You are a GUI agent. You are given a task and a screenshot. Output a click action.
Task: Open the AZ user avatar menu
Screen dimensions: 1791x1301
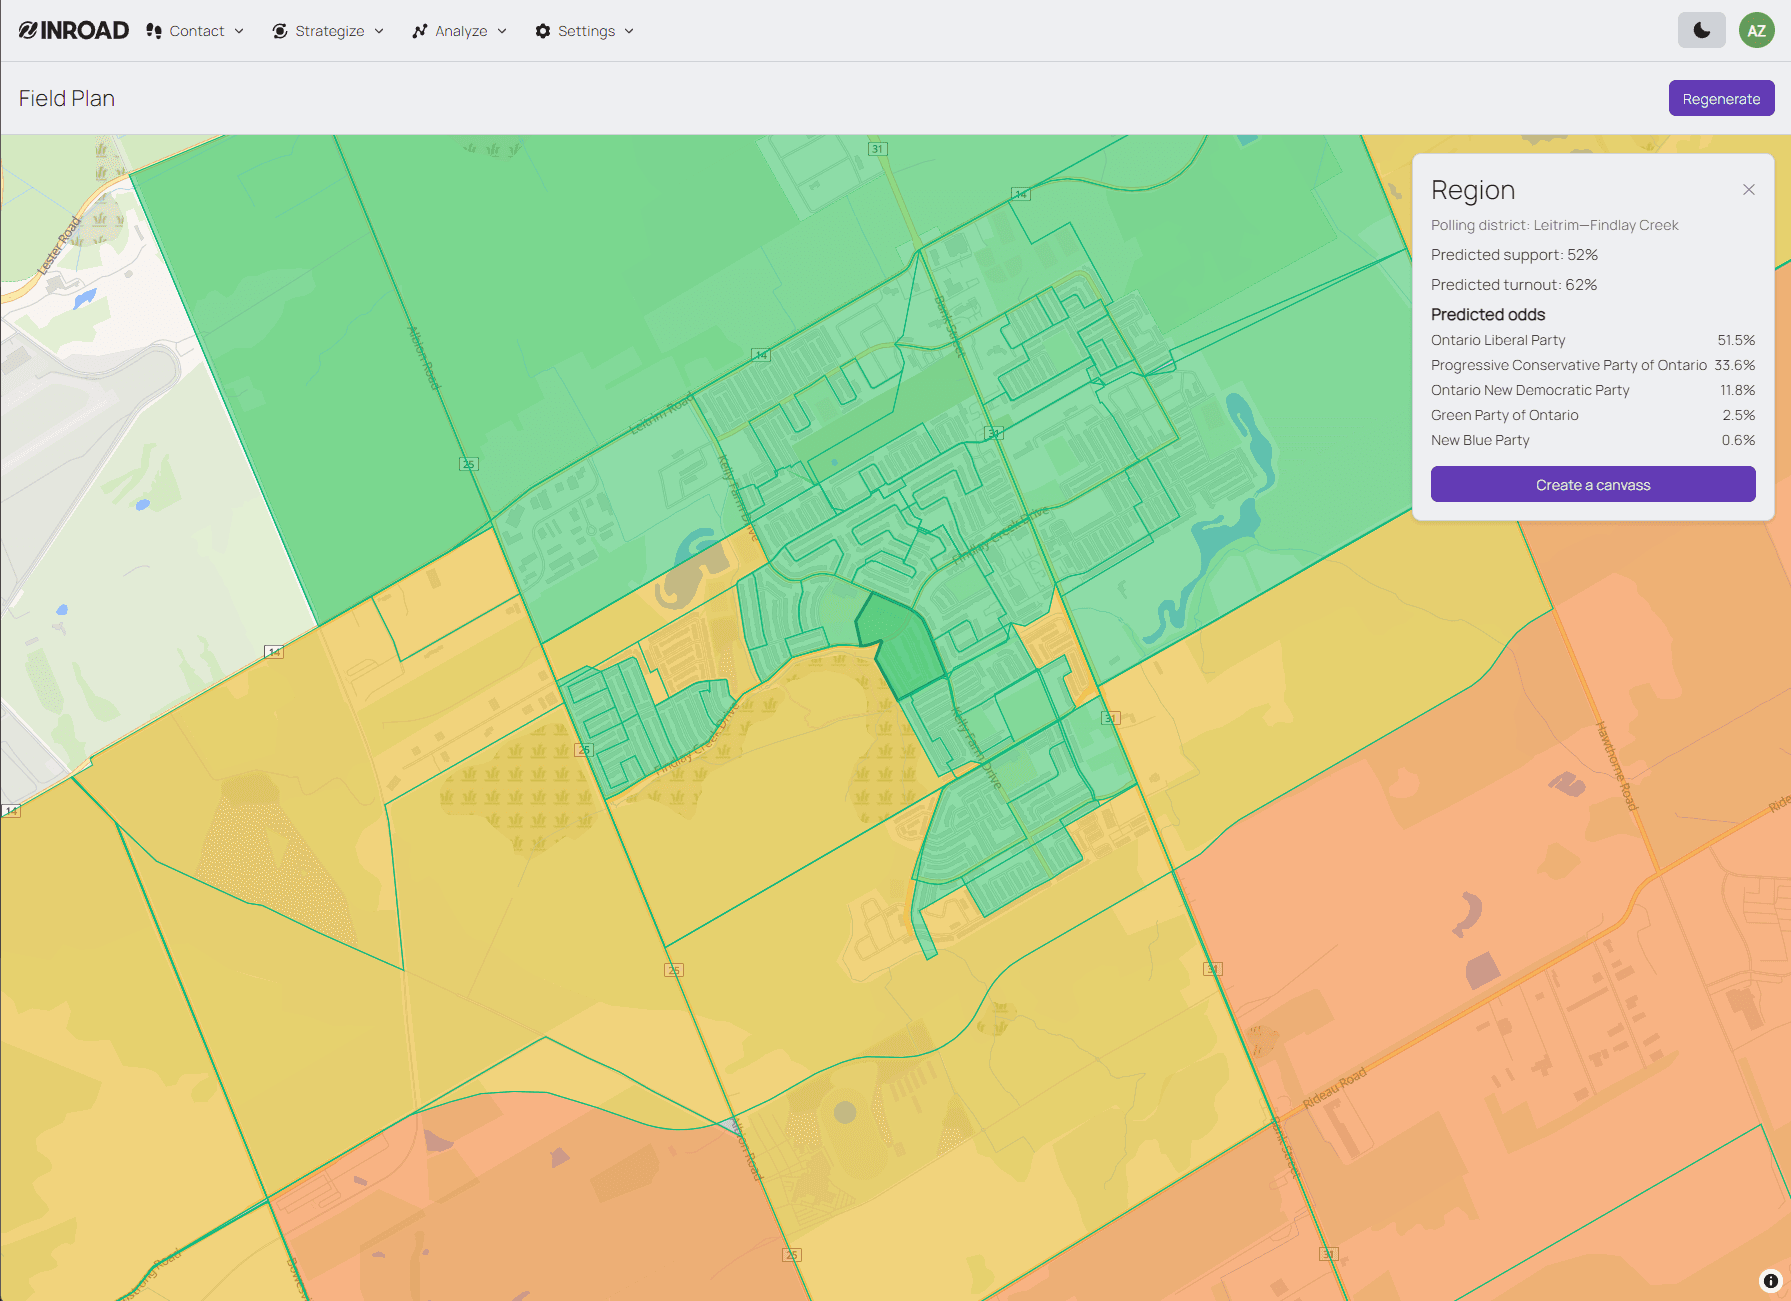[x=1756, y=30]
